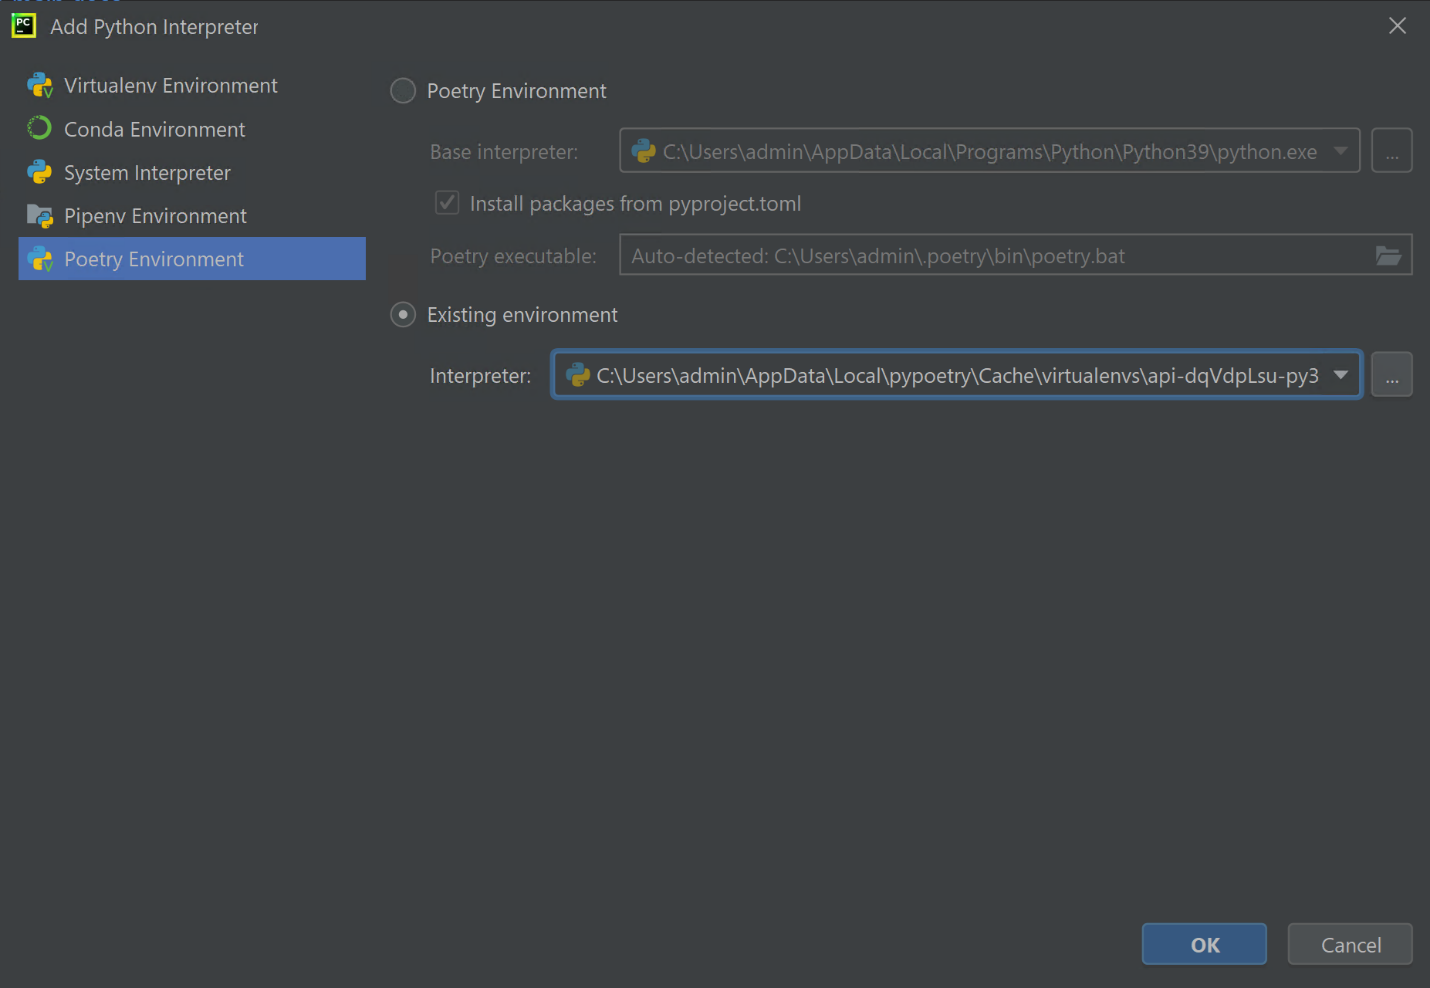Click folder browse icon in Poetry executable field
The height and width of the screenshot is (988, 1430).
[1388, 256]
